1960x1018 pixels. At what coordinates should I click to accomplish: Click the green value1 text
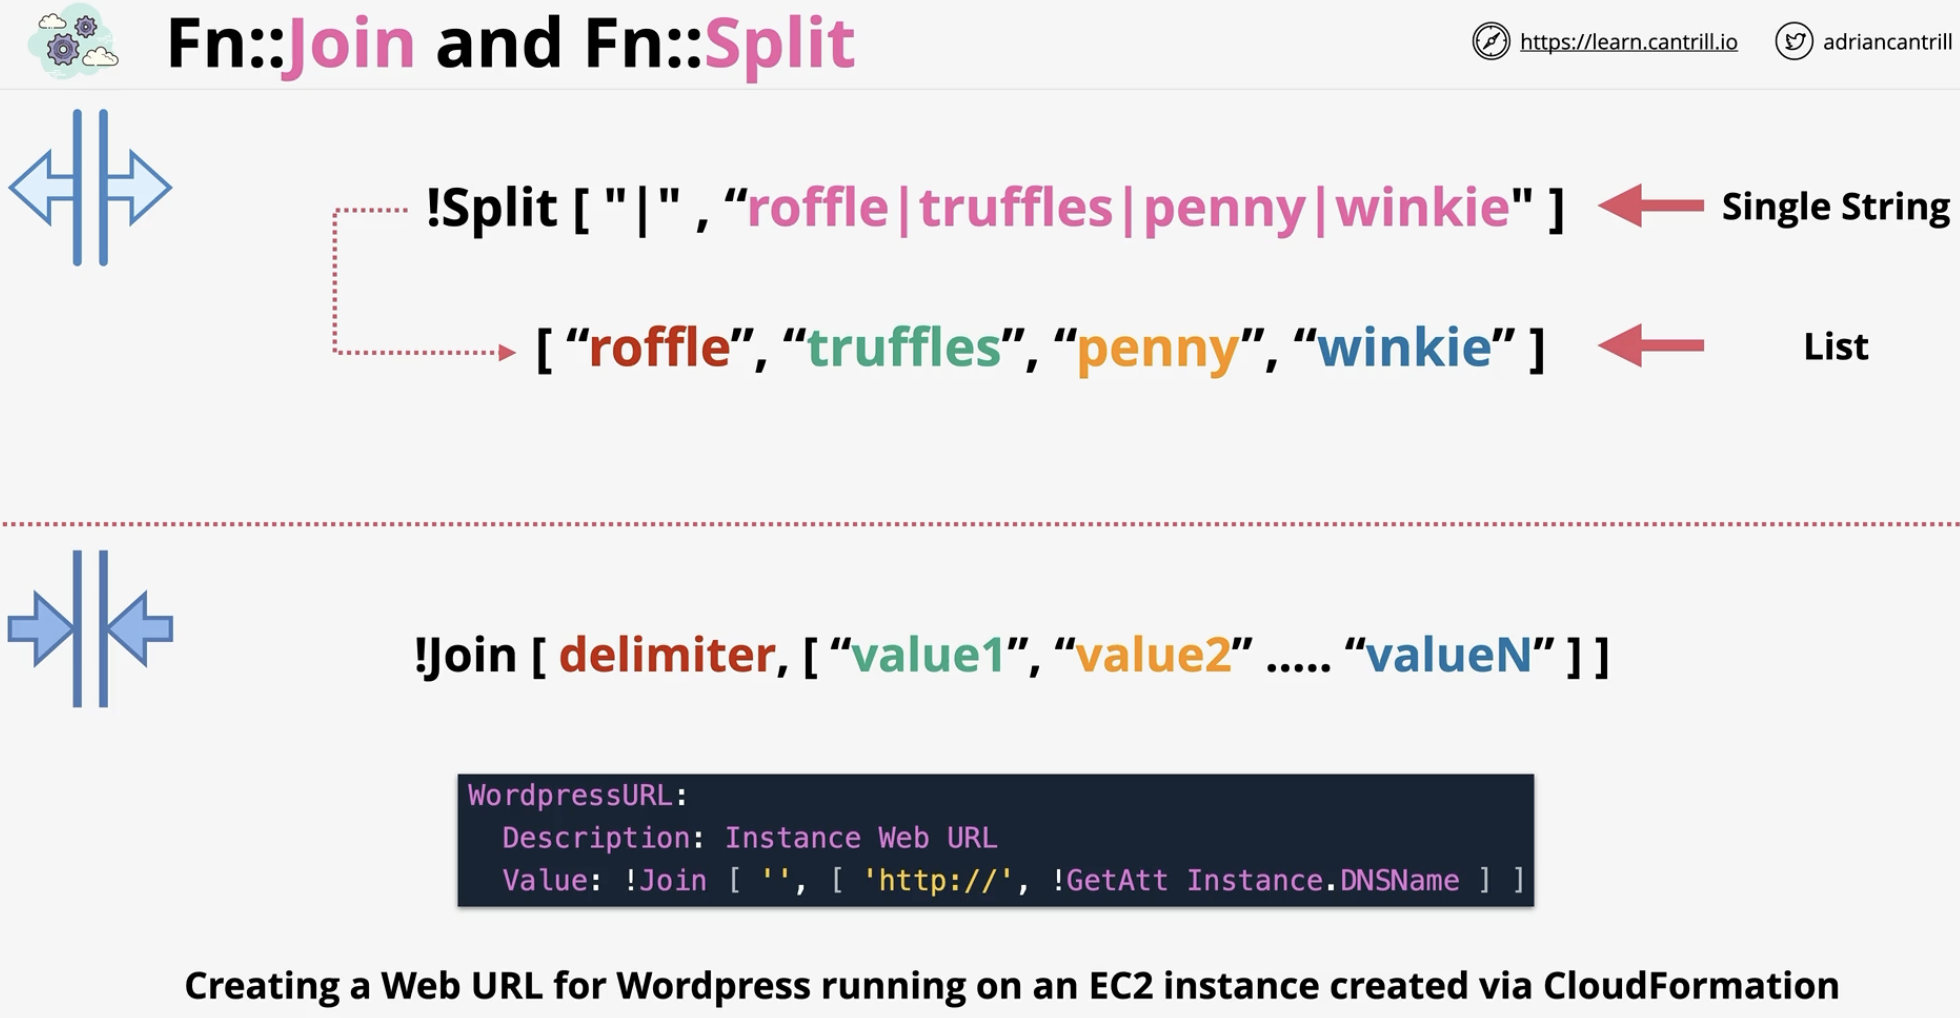tap(928, 655)
